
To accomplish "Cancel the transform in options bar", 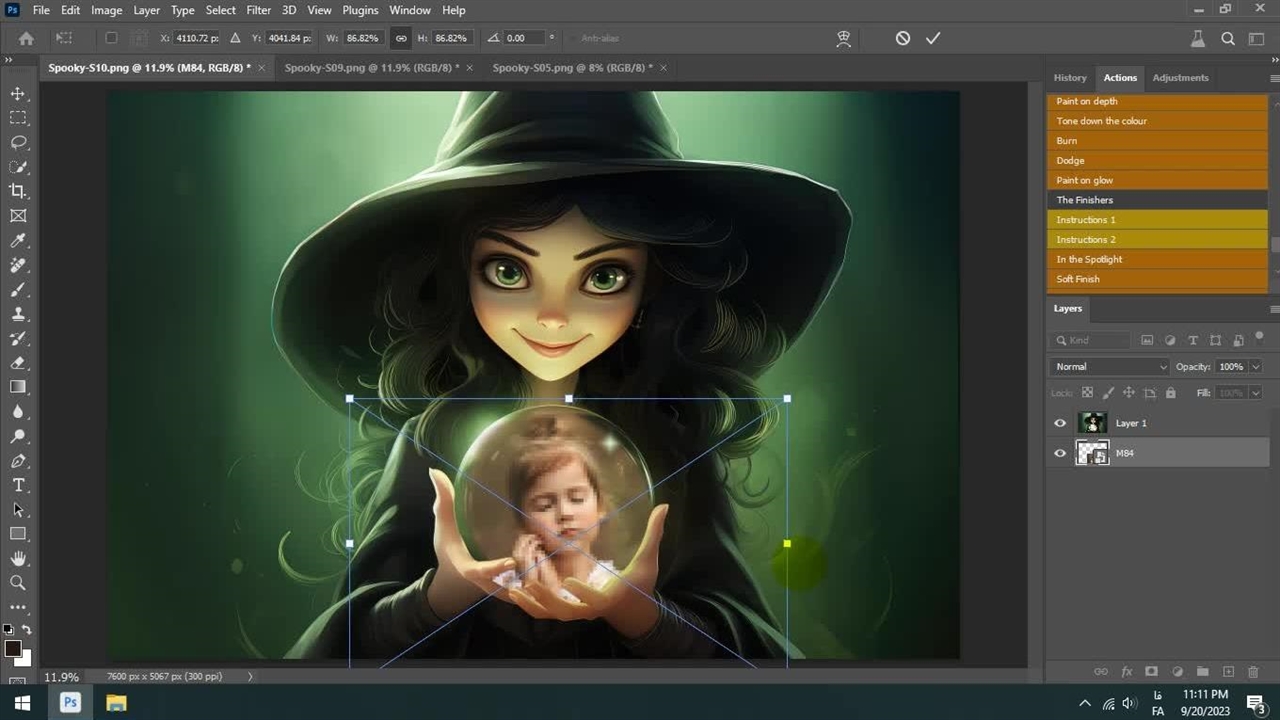I will click(x=903, y=38).
